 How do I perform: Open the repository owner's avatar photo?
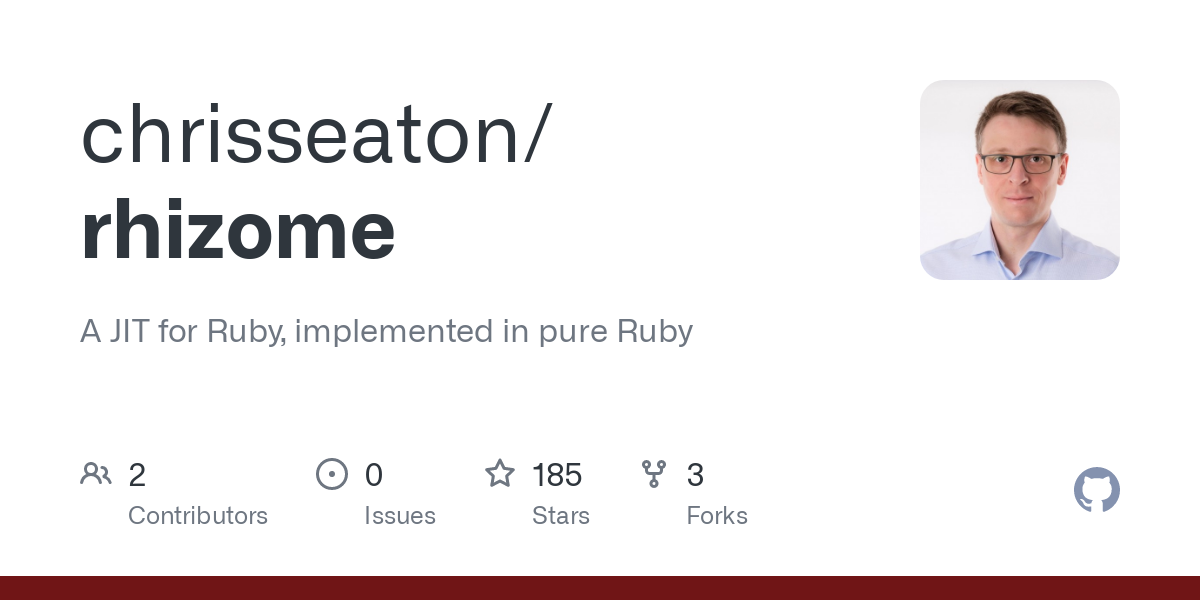(x=1019, y=180)
